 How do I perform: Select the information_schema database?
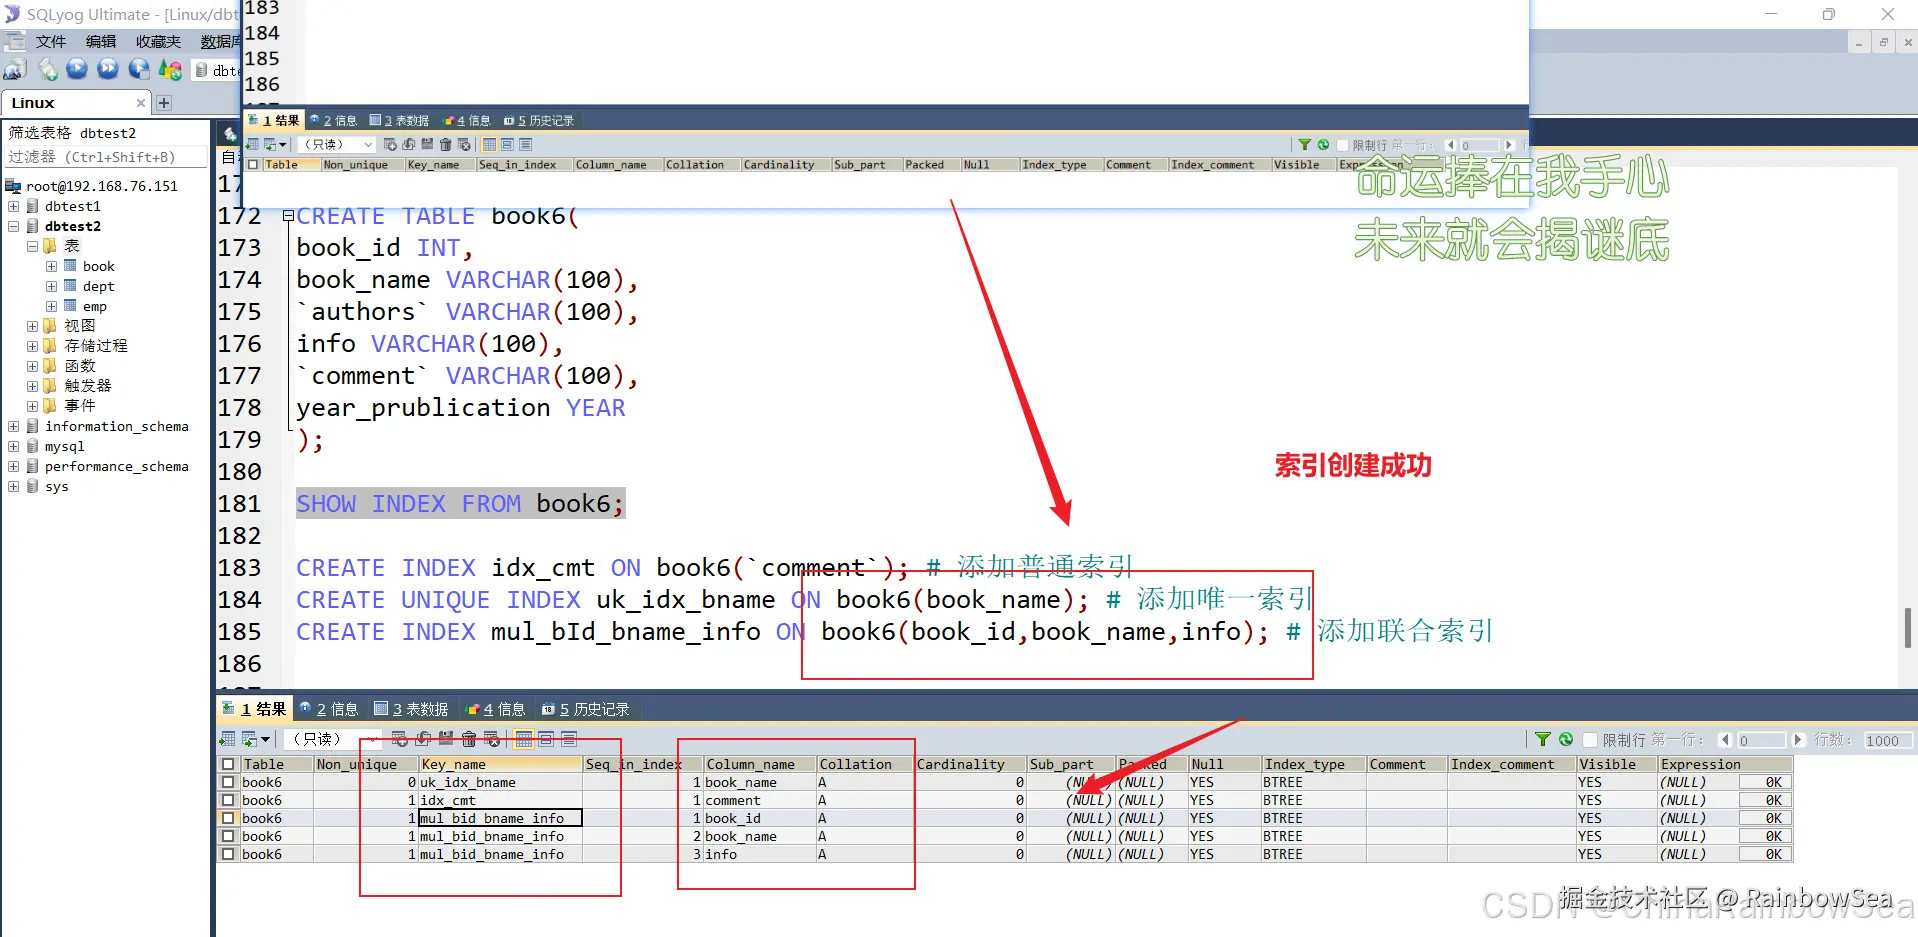coord(116,426)
